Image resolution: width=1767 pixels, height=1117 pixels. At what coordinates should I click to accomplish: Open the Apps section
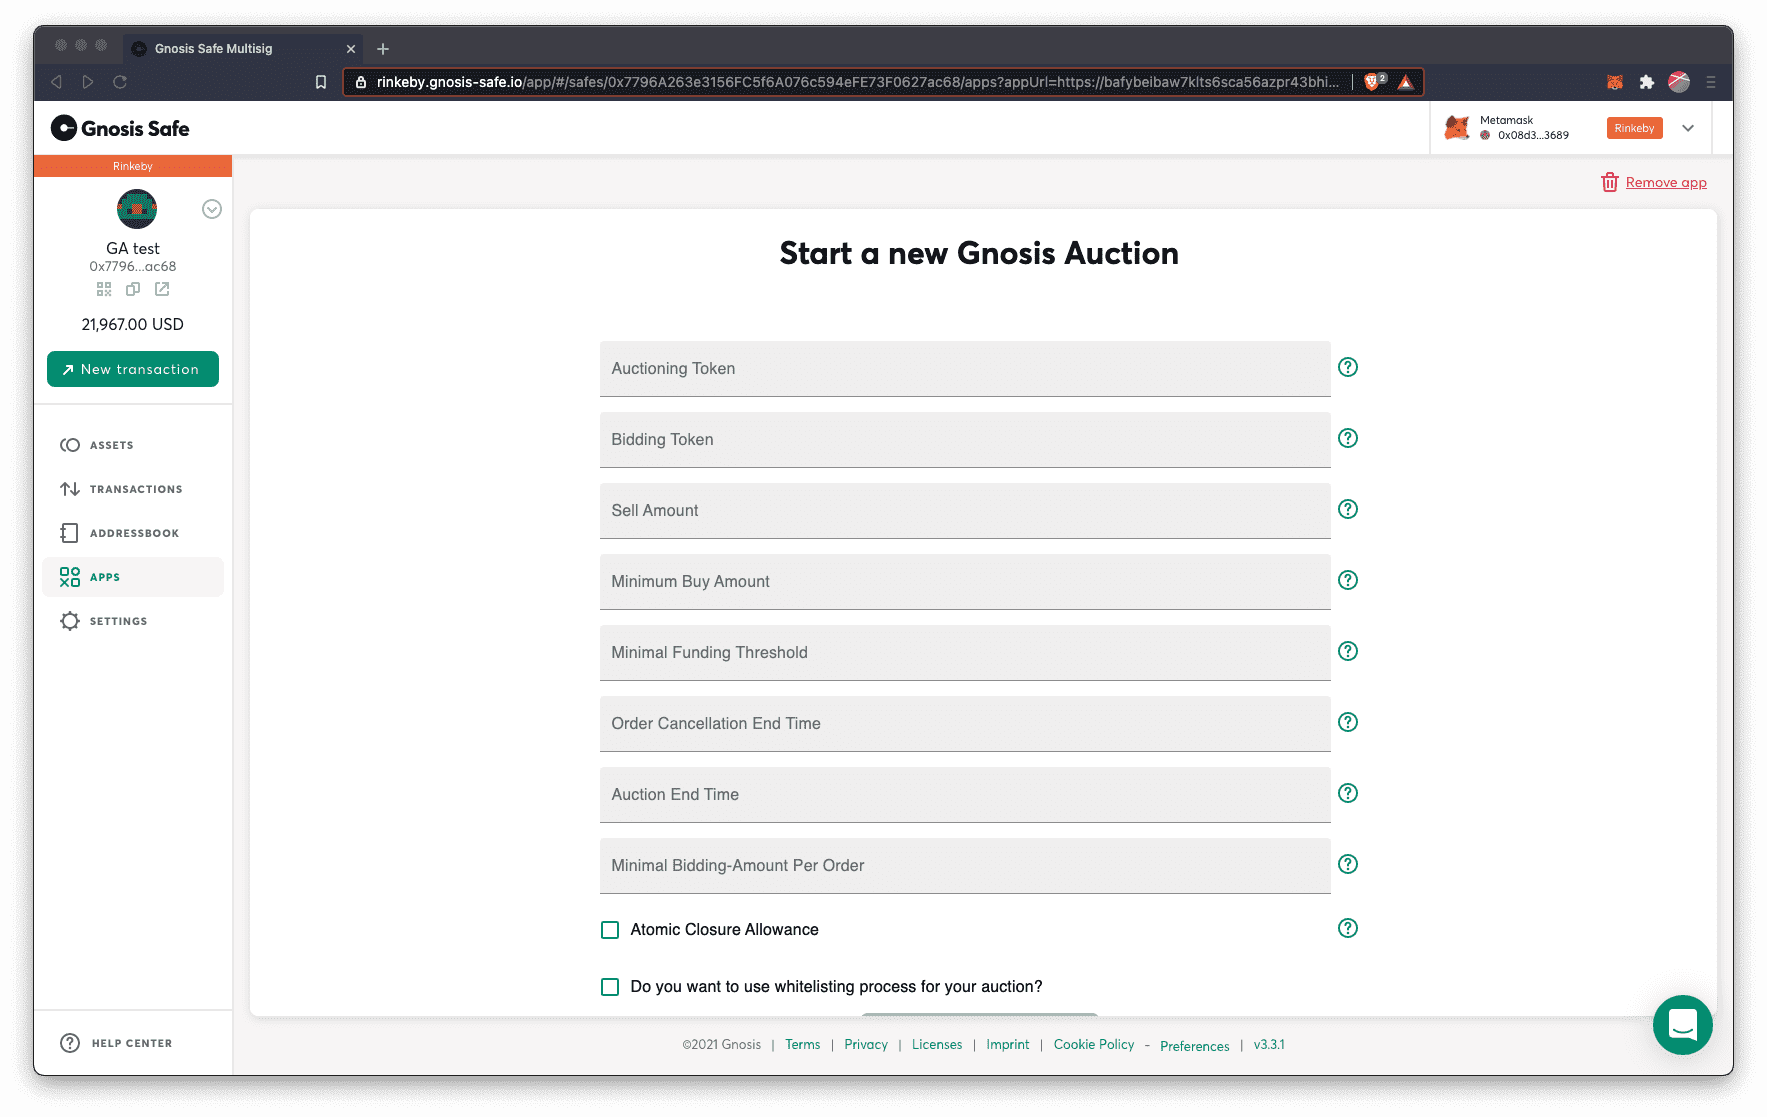click(x=133, y=577)
